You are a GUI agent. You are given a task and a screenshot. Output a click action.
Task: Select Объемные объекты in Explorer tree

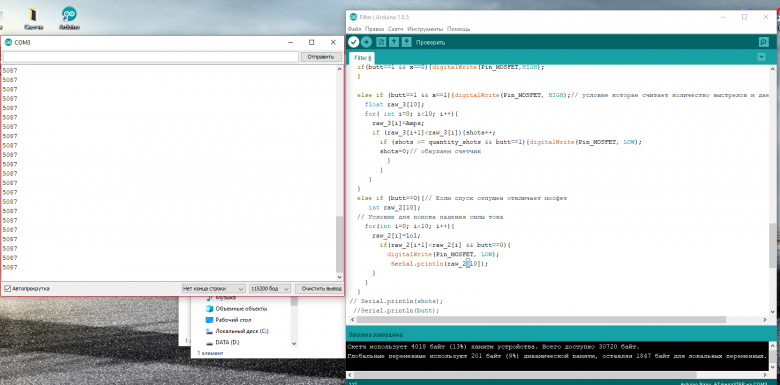tap(241, 309)
